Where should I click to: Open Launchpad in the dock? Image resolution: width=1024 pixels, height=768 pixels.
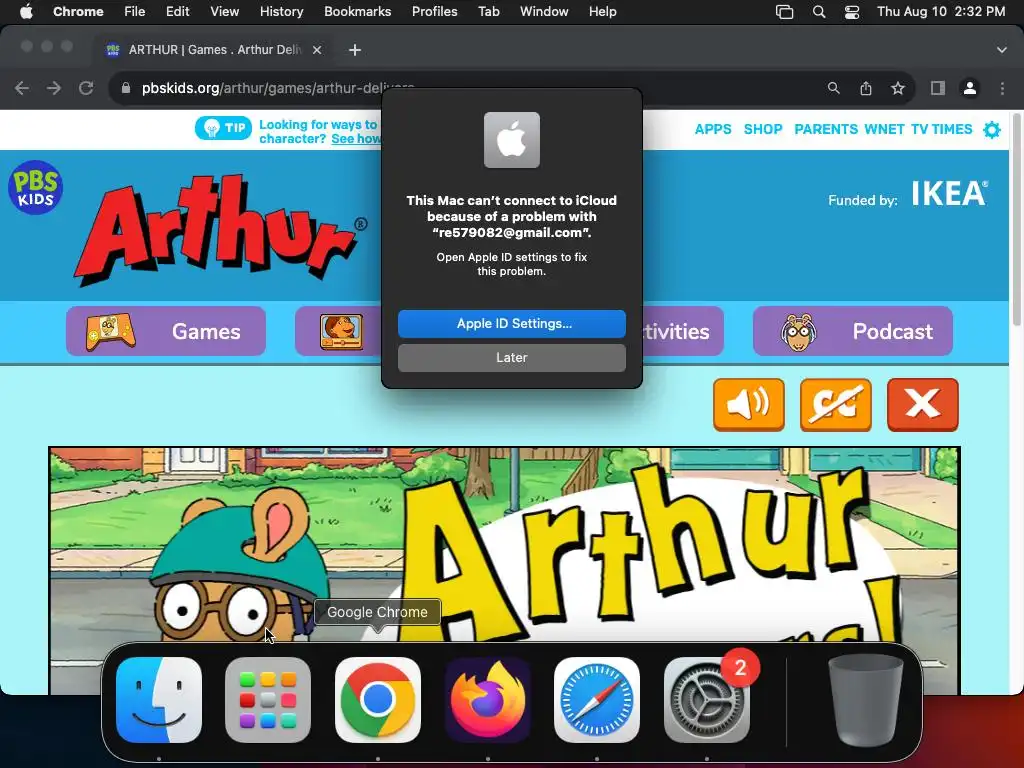coord(268,699)
